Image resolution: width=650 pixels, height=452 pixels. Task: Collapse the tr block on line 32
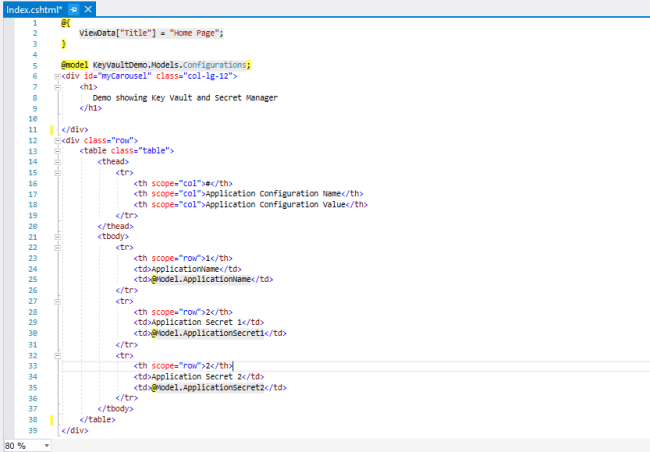coord(58,355)
